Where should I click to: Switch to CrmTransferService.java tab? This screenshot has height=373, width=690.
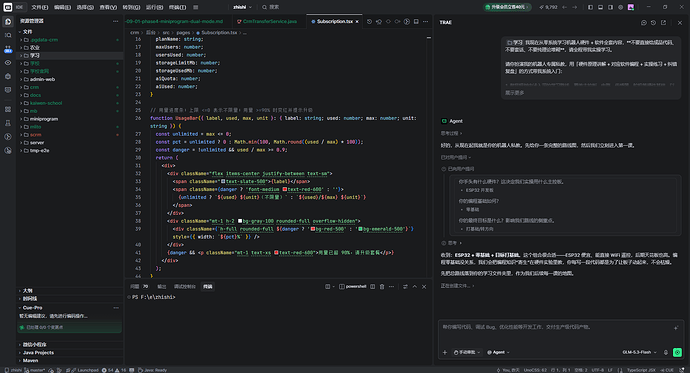click(268, 21)
